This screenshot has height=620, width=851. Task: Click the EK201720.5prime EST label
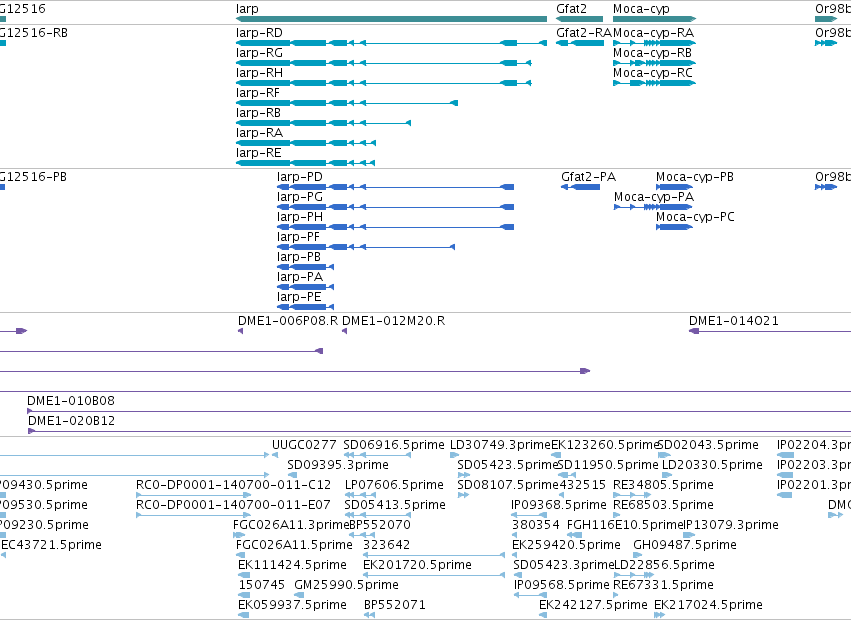pos(417,565)
